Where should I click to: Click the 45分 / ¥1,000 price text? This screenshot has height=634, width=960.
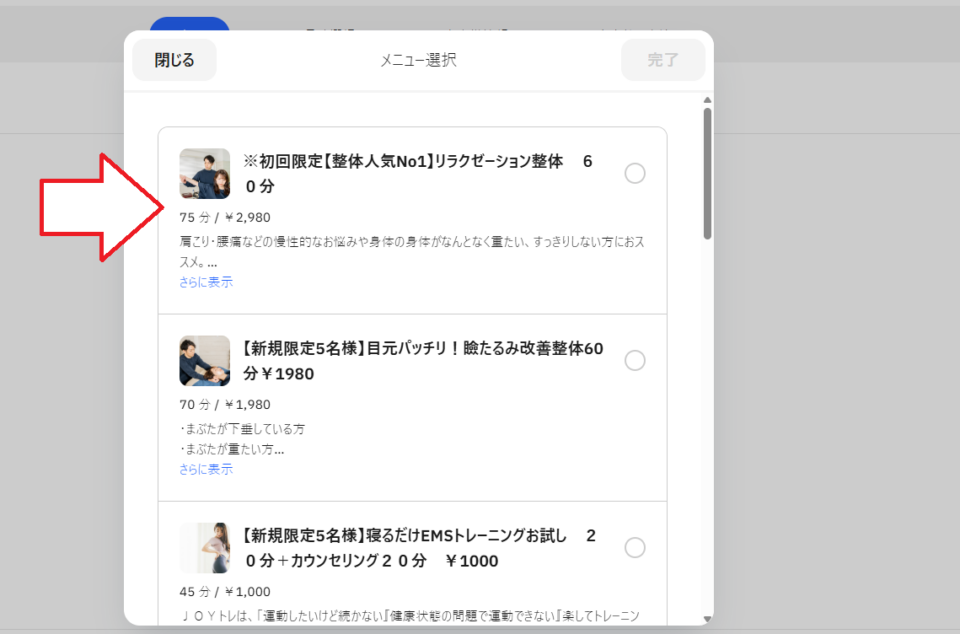point(225,591)
